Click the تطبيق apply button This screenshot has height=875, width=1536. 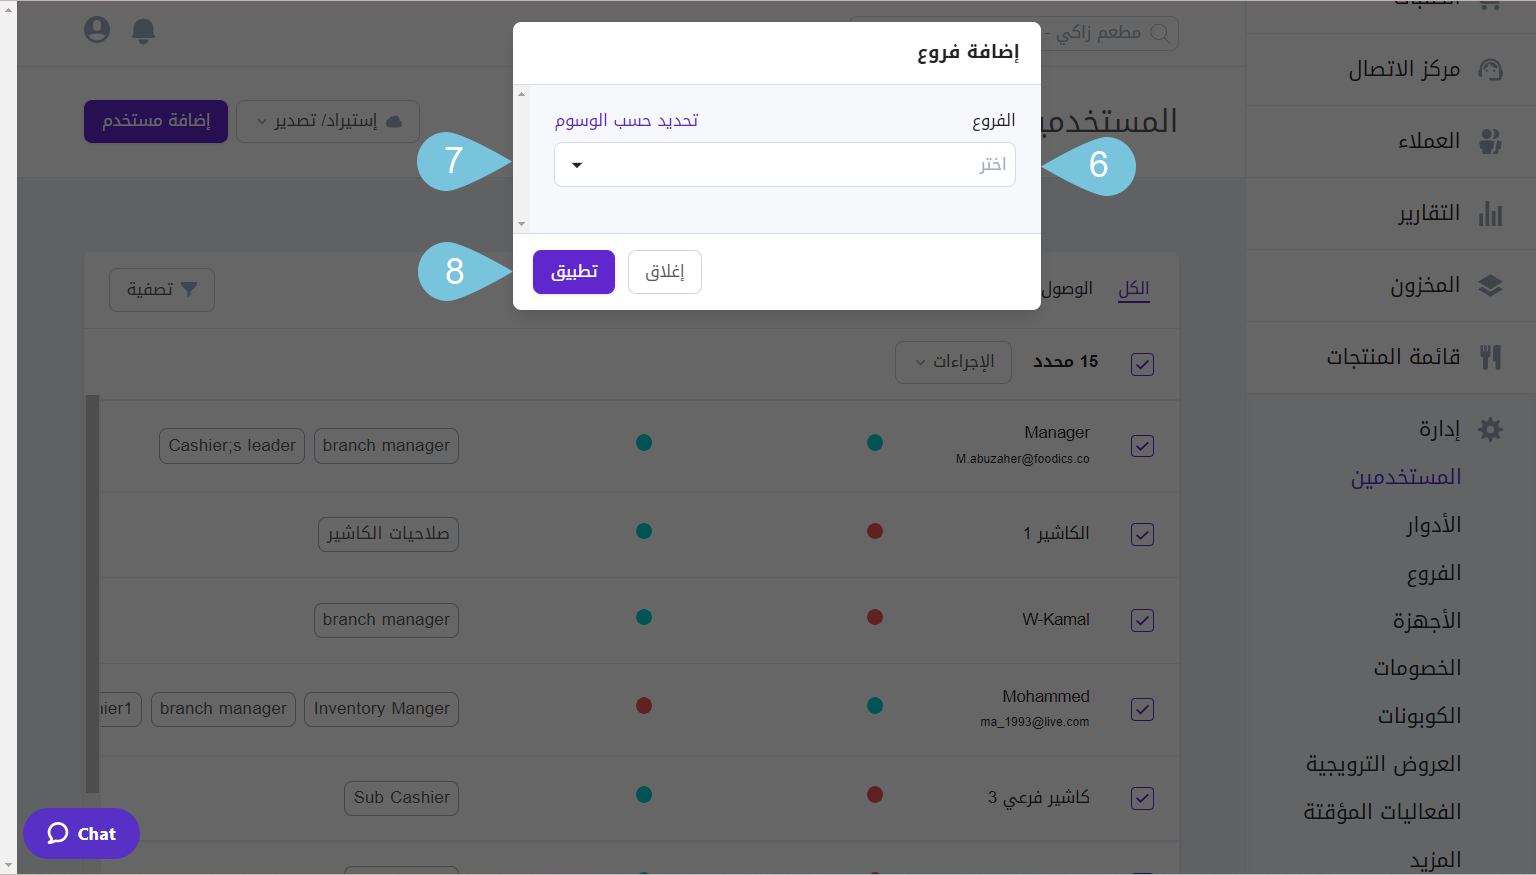[573, 271]
